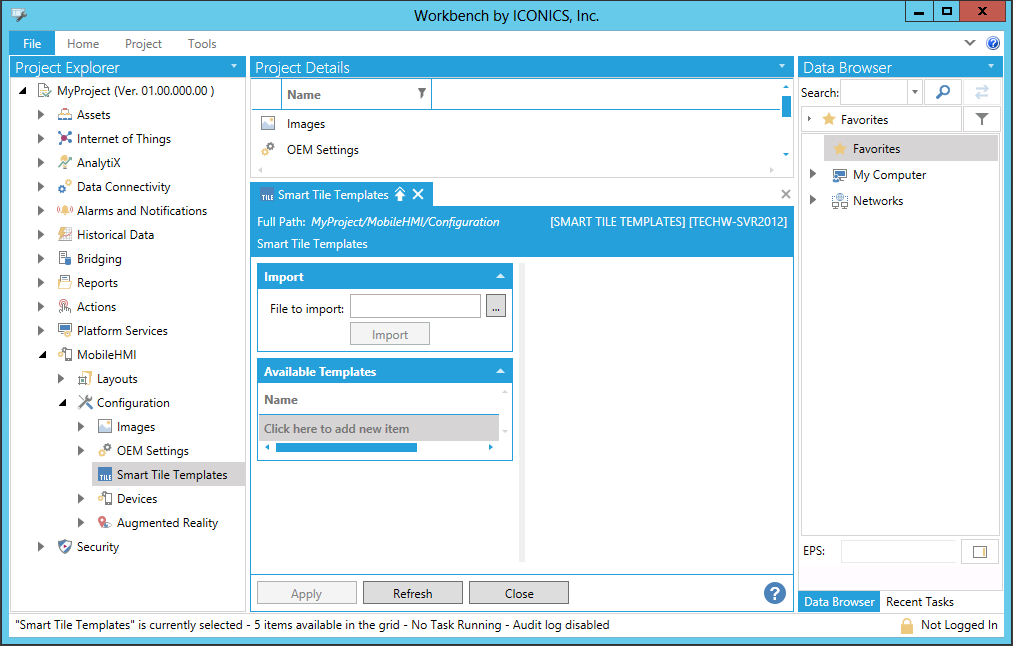This screenshot has width=1013, height=646.
Task: Click the Internet of Things icon
Action: pyautogui.click(x=65, y=139)
